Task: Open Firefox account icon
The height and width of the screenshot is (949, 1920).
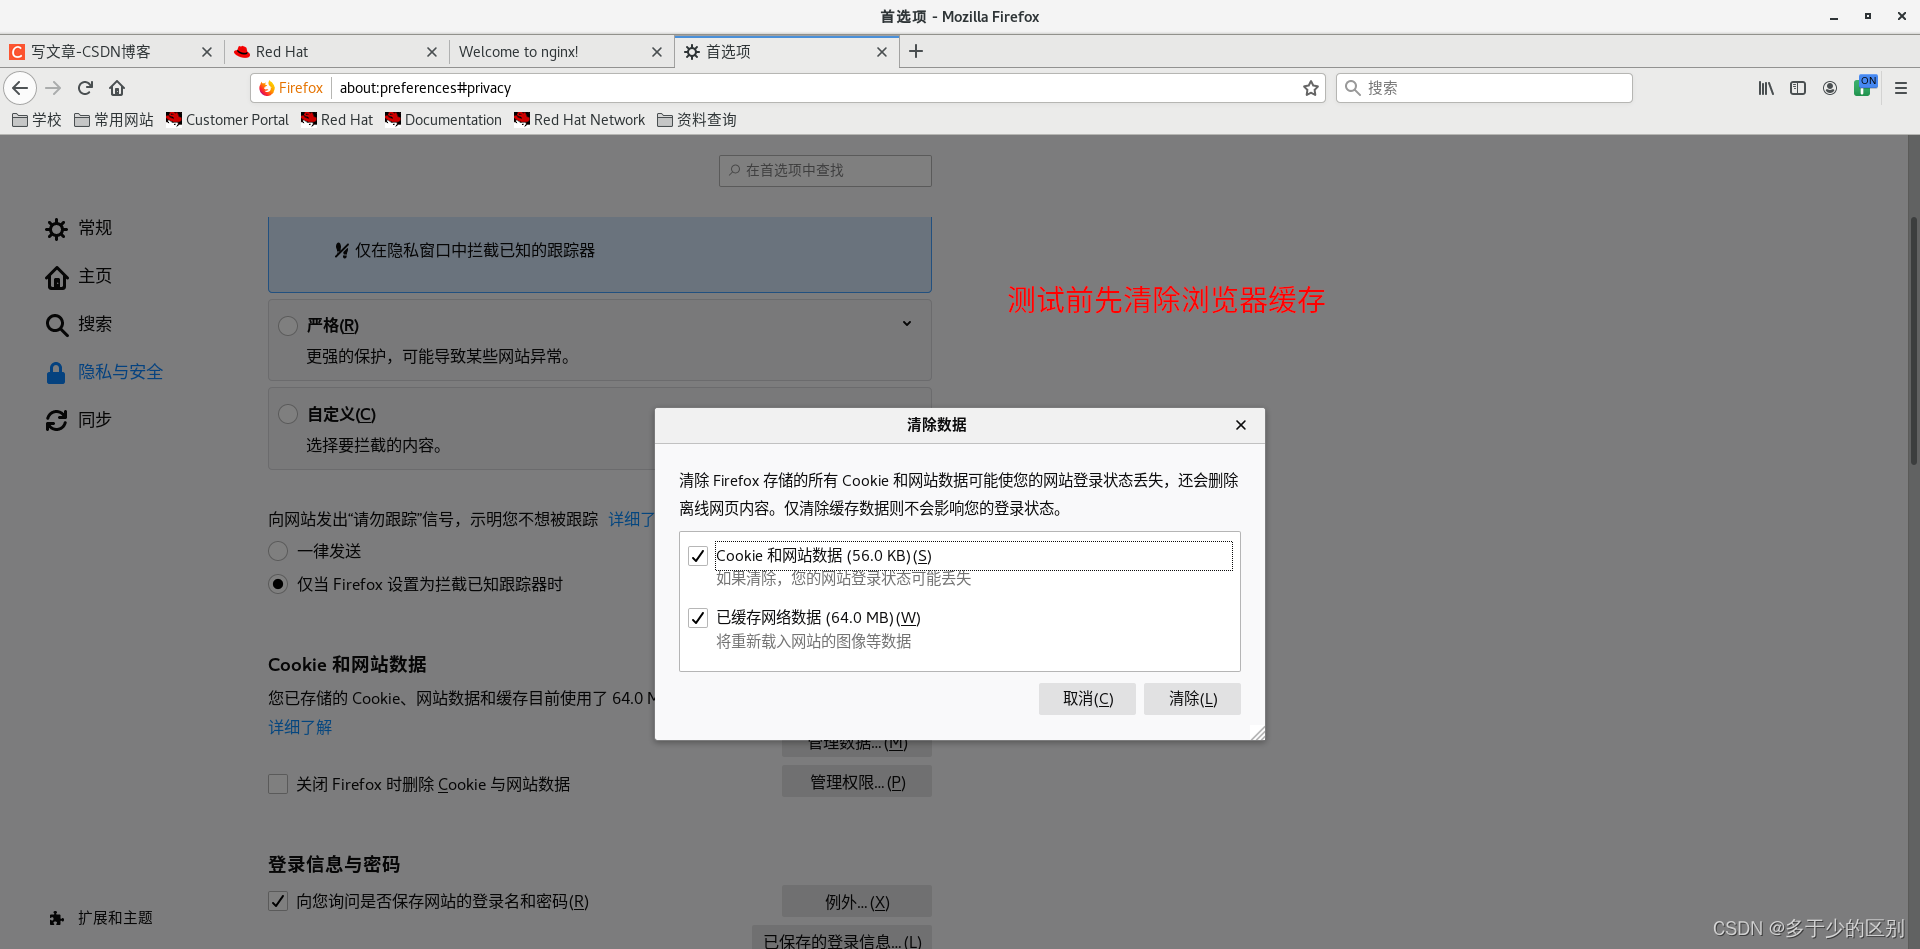Action: pyautogui.click(x=1830, y=88)
